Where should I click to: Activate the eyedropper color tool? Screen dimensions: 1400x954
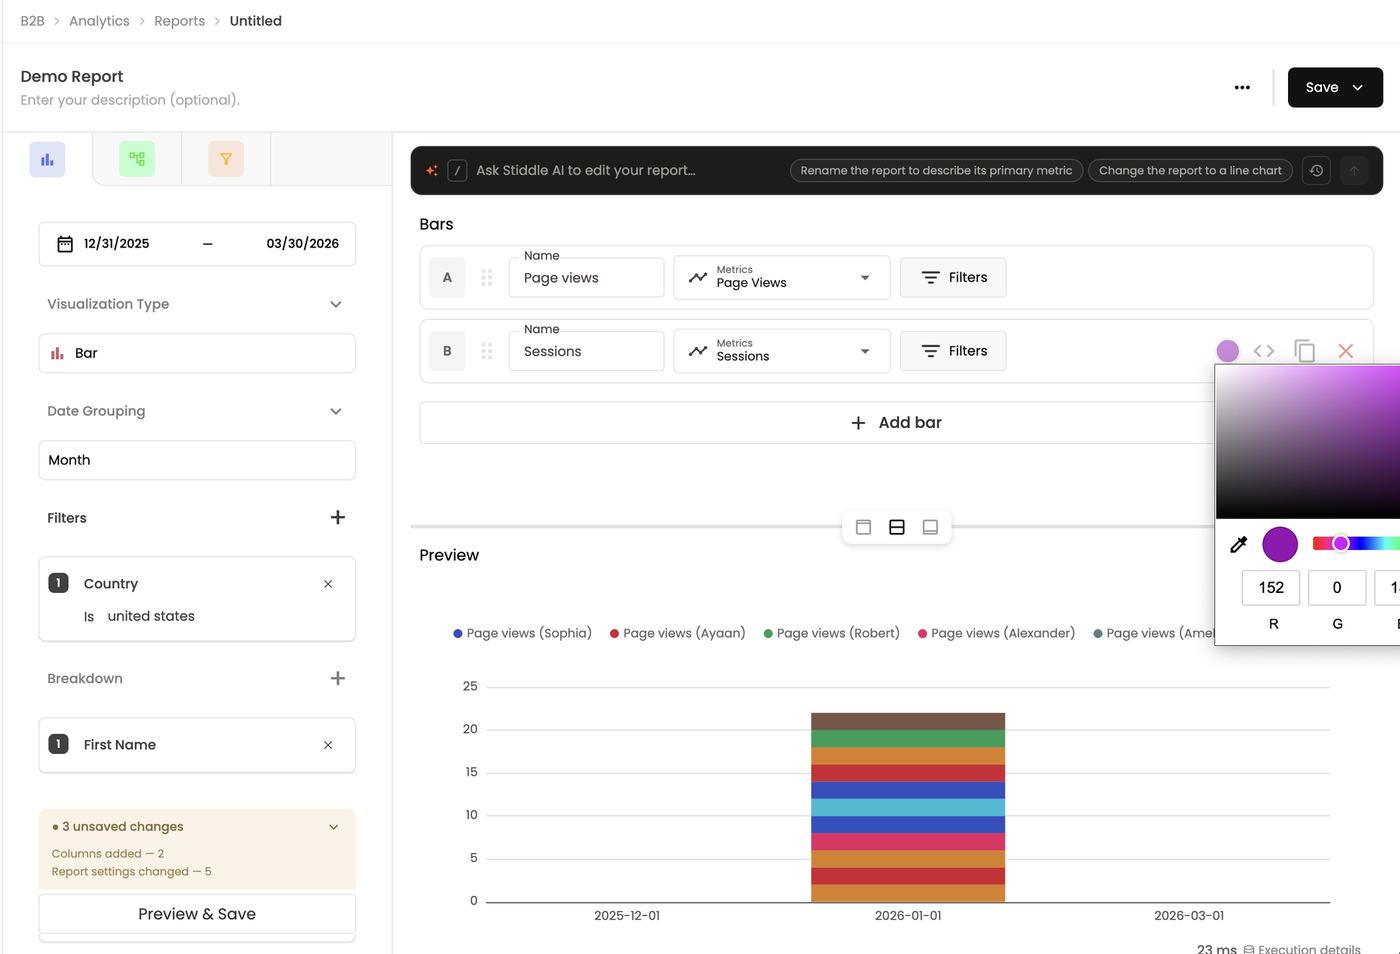[1238, 545]
